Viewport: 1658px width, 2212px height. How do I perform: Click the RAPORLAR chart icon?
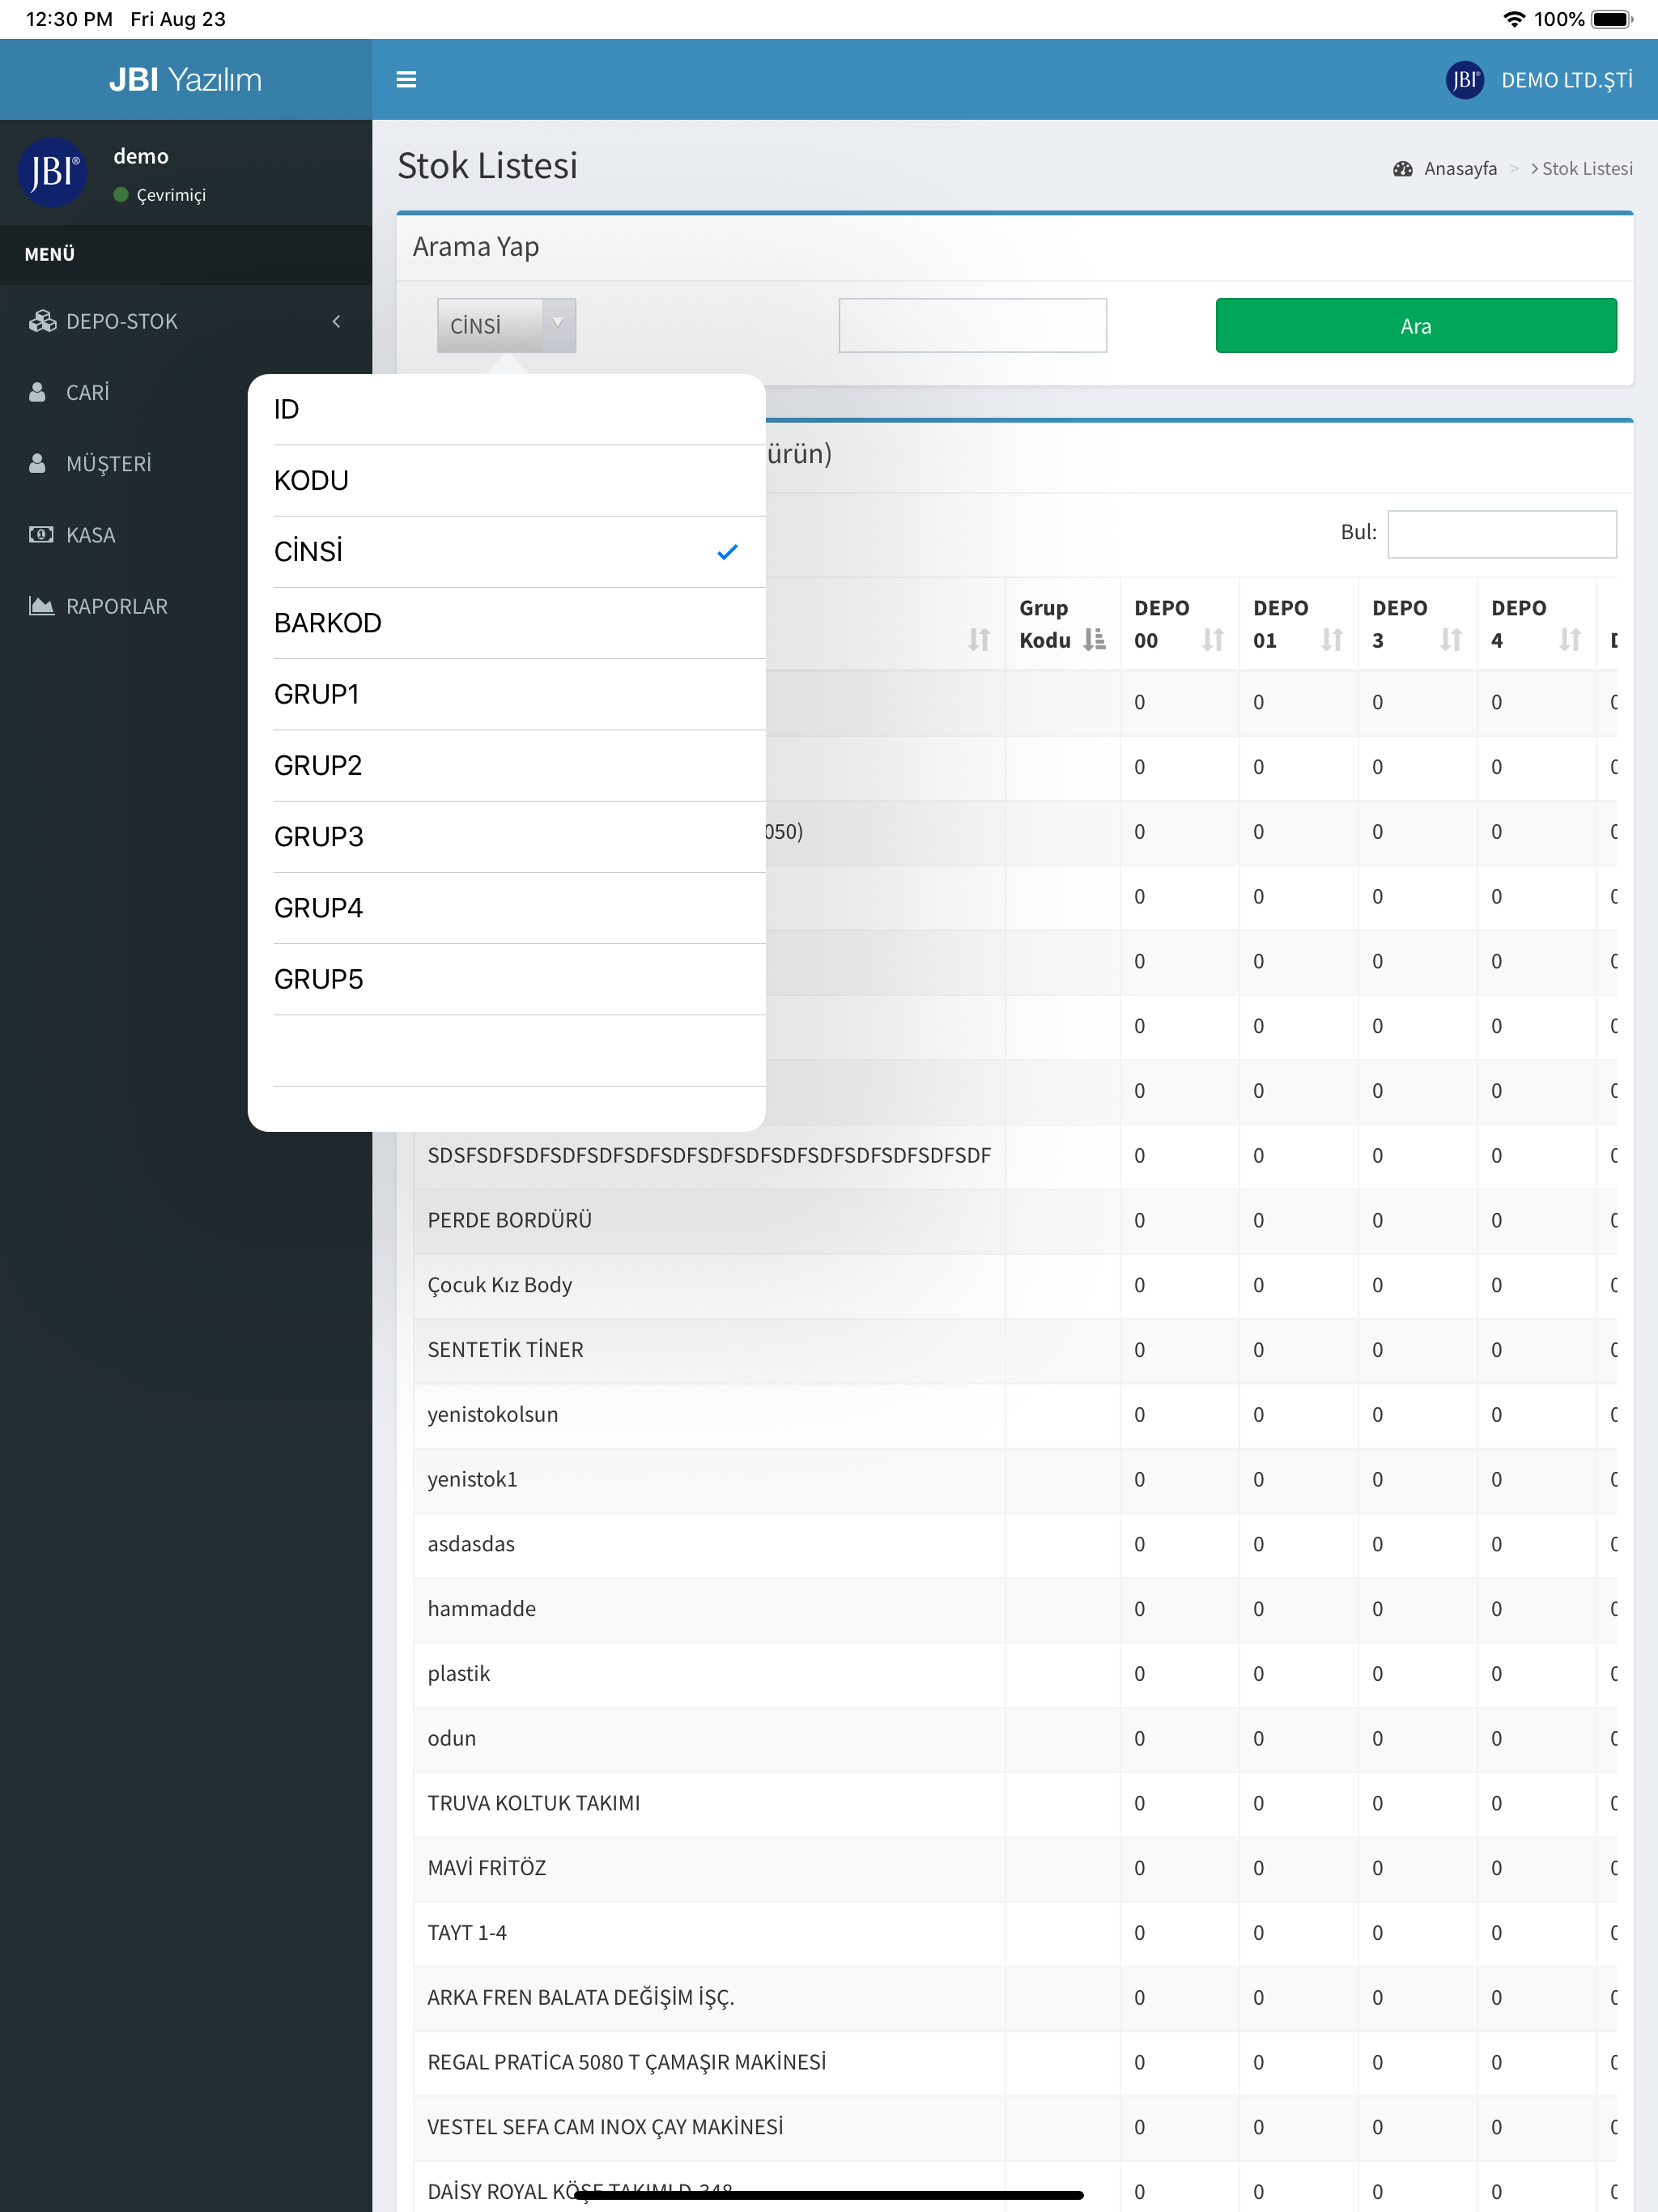[41, 606]
